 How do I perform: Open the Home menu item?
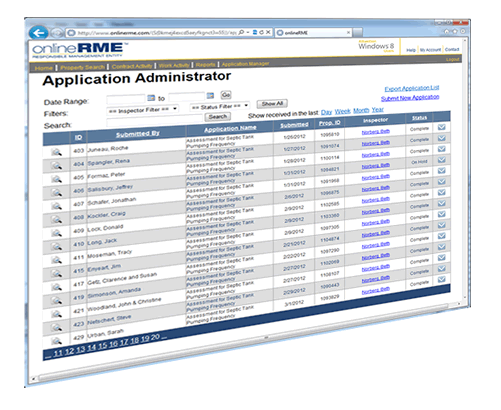coord(44,68)
